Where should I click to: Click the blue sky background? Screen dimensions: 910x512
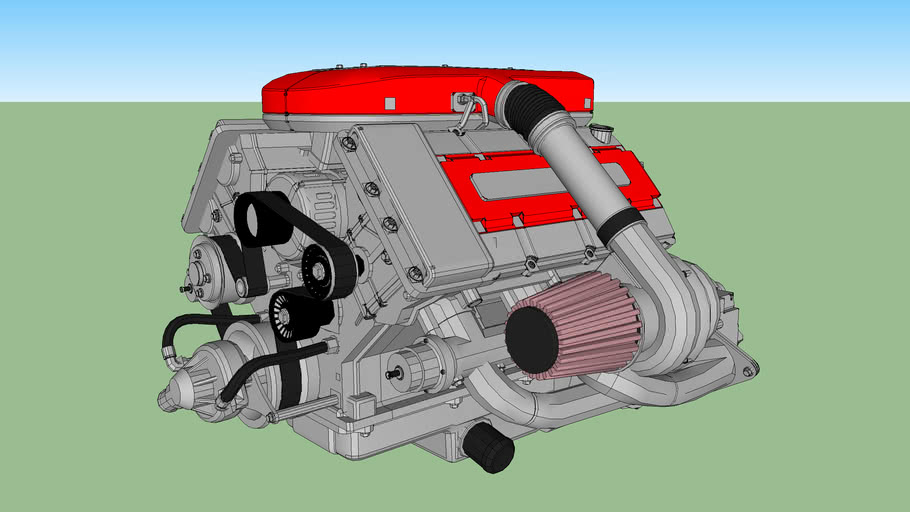tap(150, 50)
